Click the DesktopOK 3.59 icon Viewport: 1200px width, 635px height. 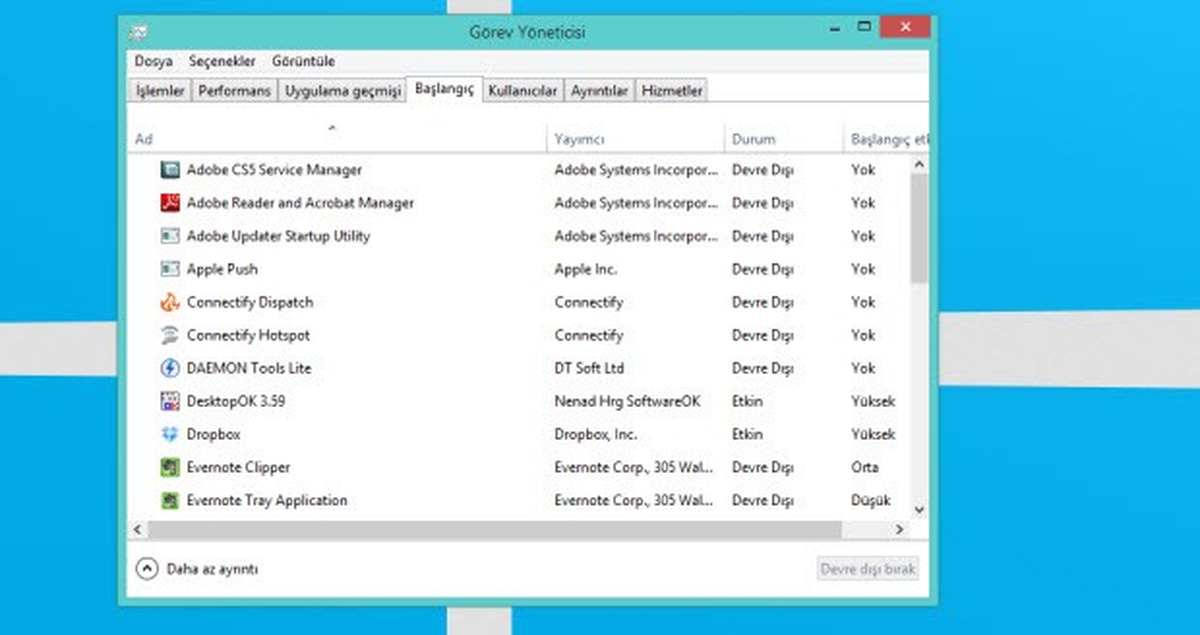tap(169, 401)
